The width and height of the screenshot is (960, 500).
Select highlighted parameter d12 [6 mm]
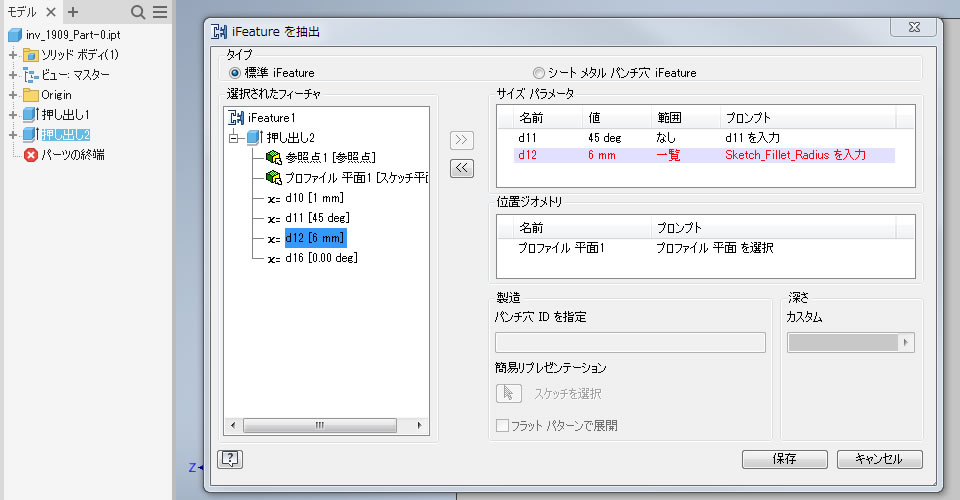[x=316, y=238]
